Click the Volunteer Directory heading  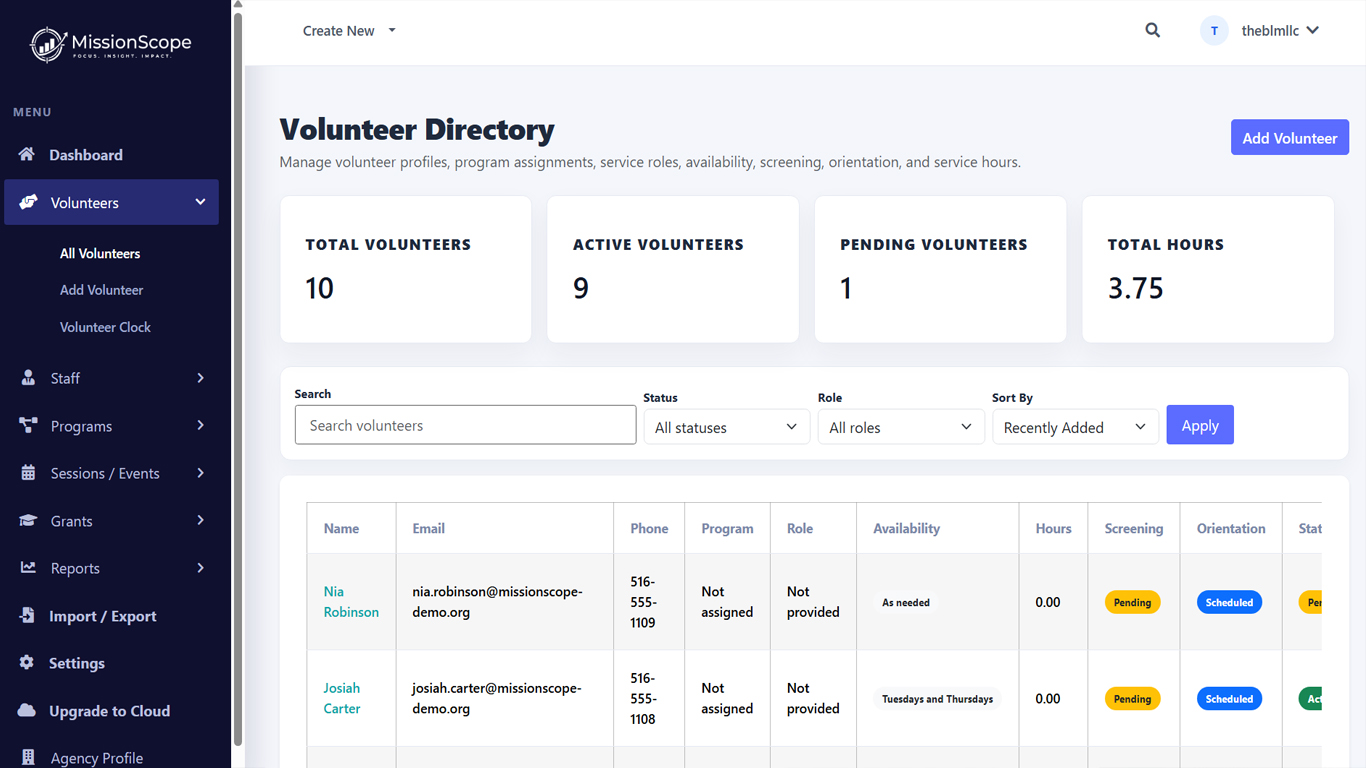417,130
